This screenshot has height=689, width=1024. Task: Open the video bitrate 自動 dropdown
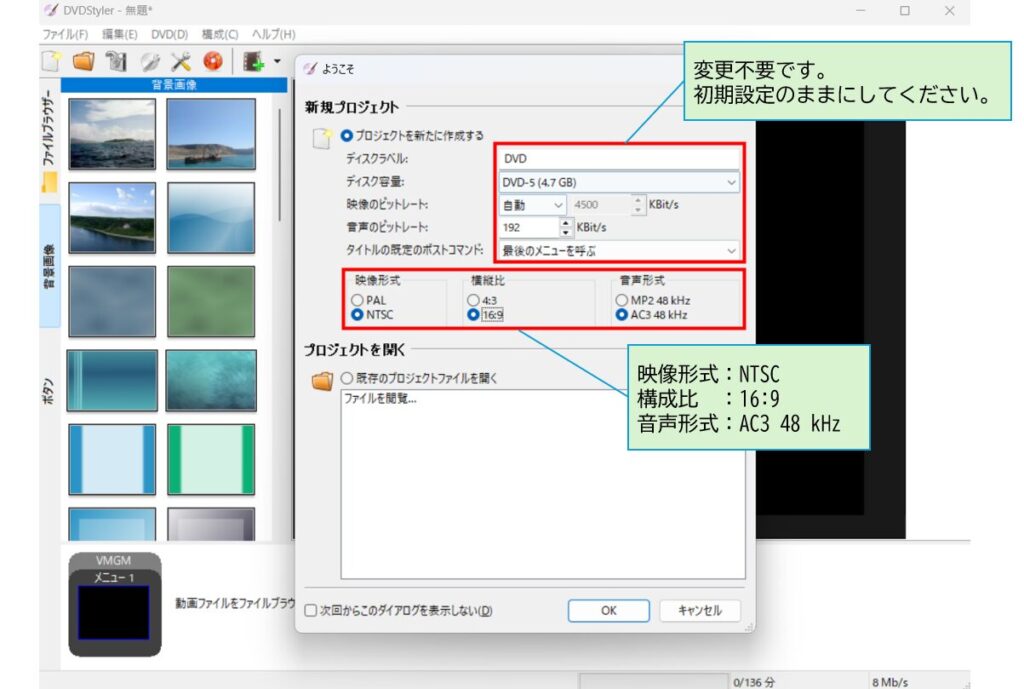pyautogui.click(x=533, y=205)
